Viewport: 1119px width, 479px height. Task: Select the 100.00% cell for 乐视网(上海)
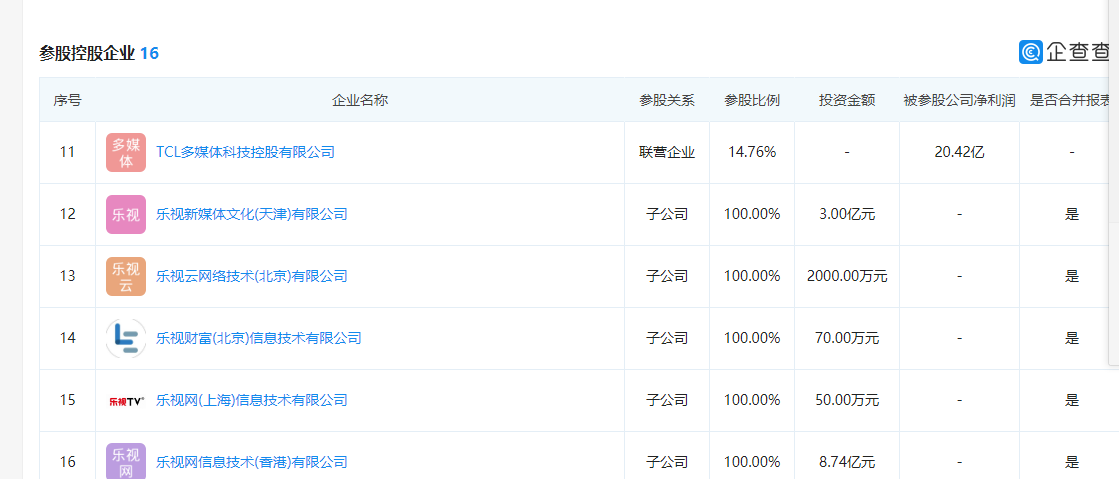751,400
